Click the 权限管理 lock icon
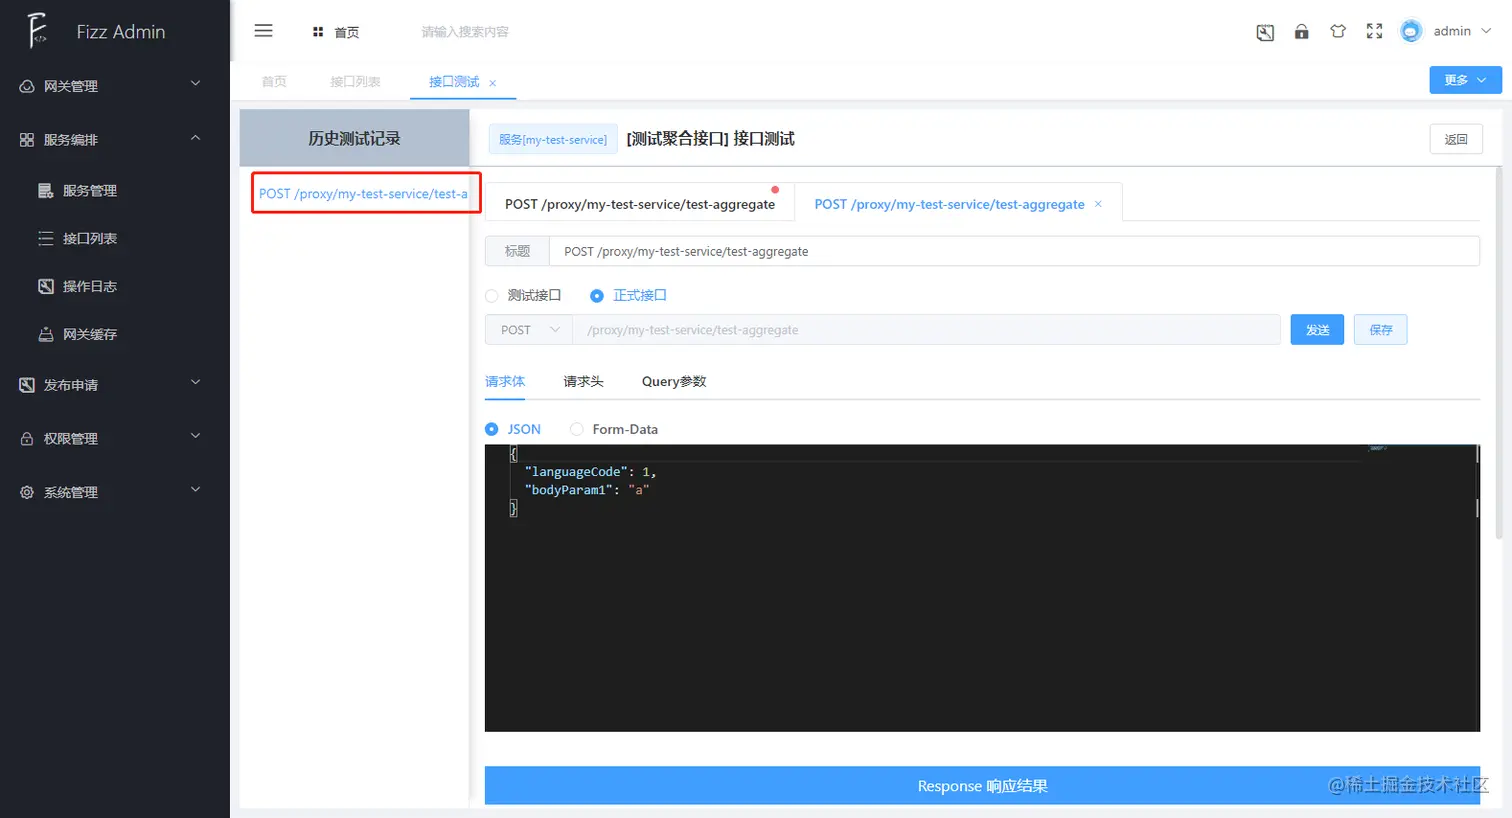 27,439
